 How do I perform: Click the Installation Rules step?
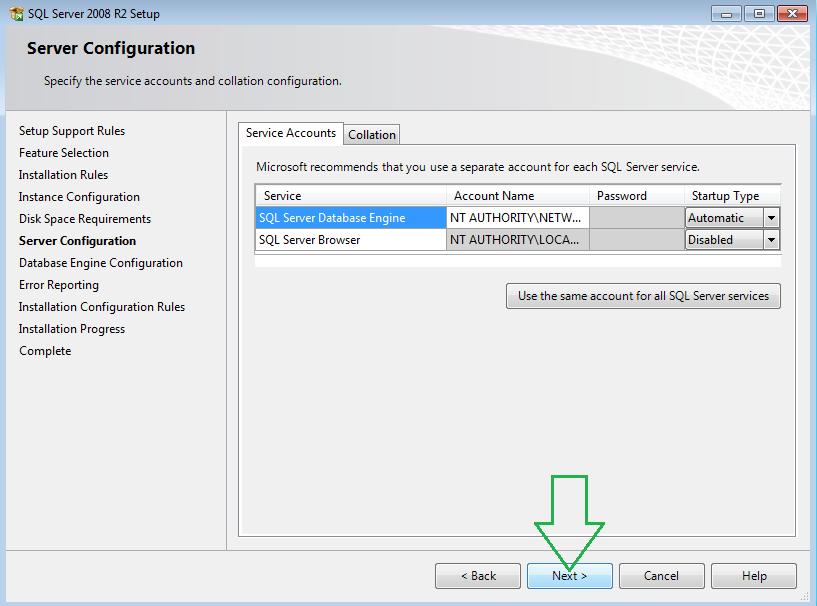63,175
